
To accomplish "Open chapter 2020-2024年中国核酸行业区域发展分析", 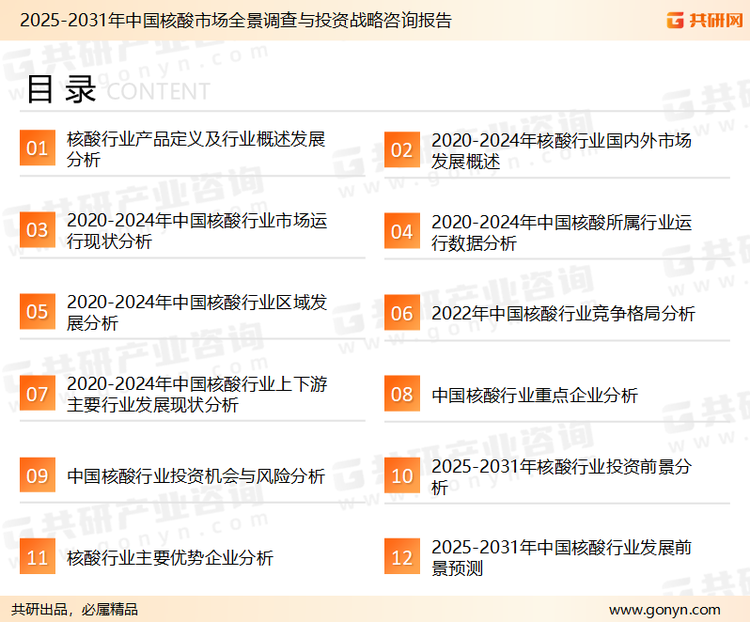I will click(x=197, y=312).
